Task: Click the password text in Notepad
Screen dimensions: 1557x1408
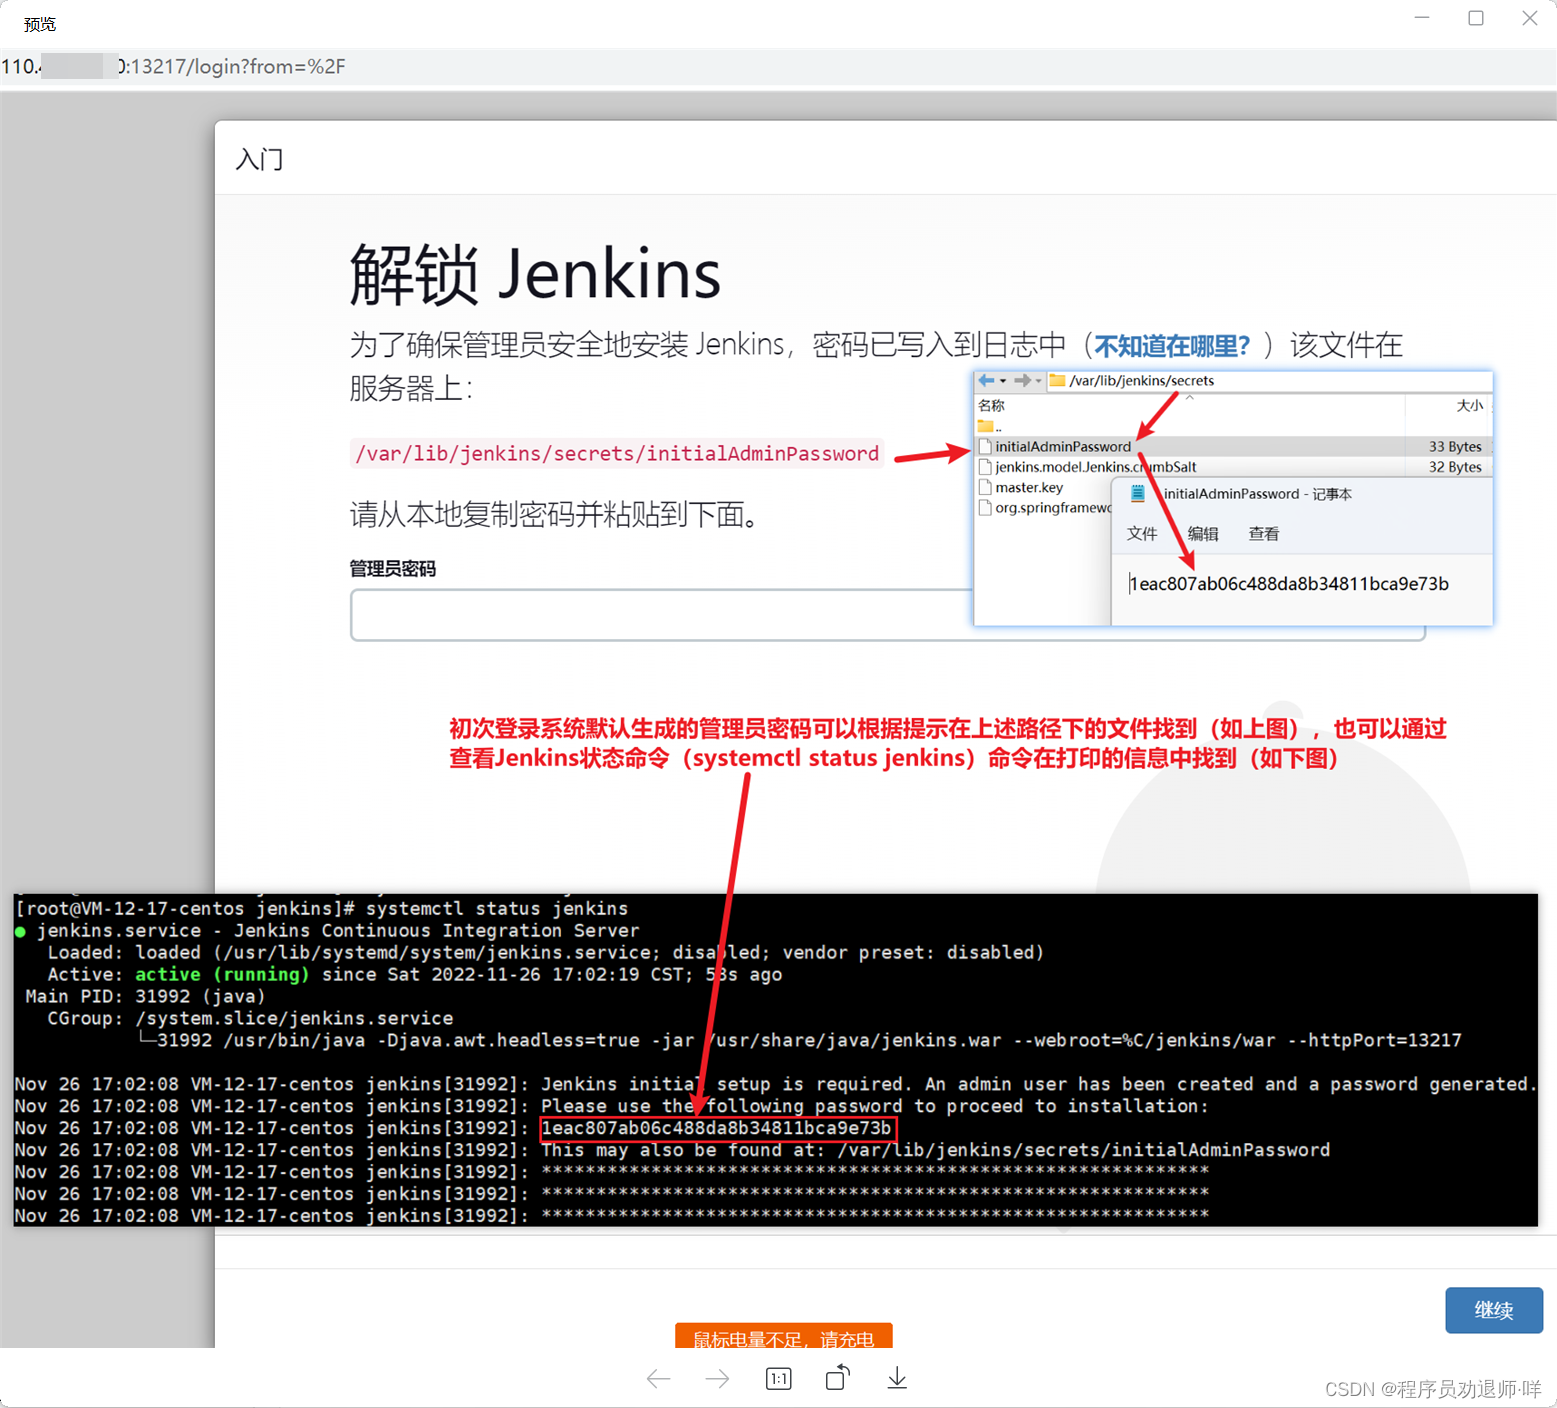Action: pos(1289,584)
